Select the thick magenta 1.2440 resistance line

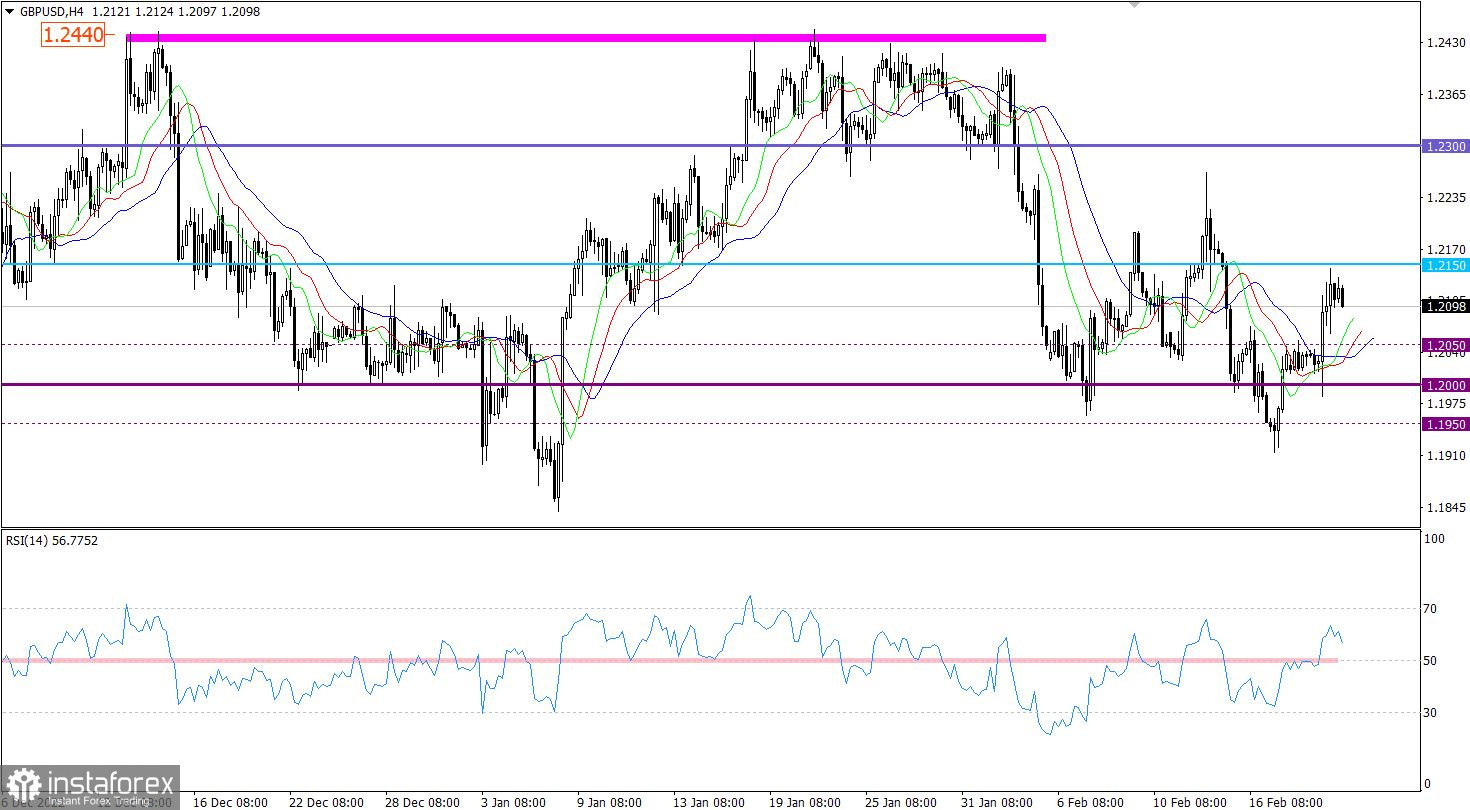pos(586,38)
